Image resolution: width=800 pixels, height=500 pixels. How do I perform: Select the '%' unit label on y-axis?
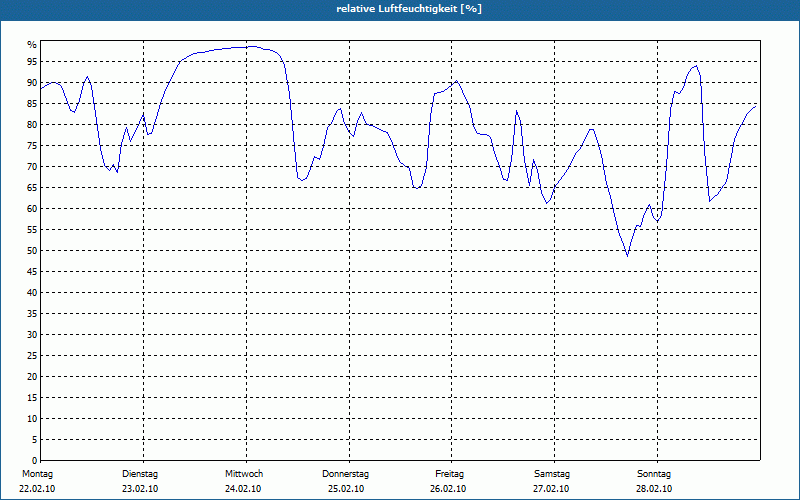[x=32, y=45]
